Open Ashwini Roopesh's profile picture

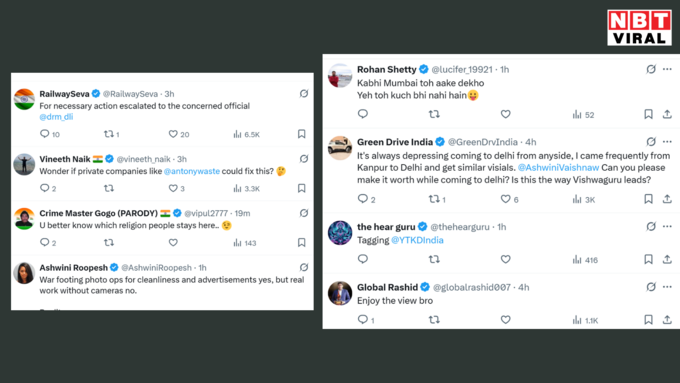pyautogui.click(x=24, y=273)
